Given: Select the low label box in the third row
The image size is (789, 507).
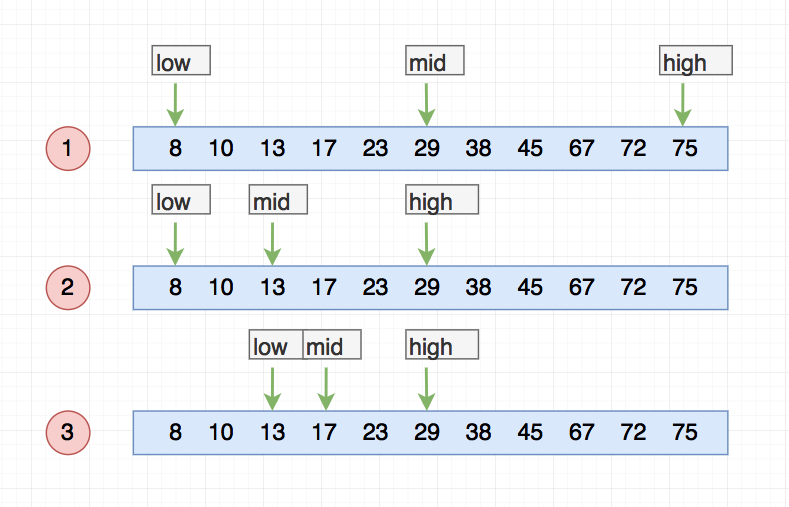Looking at the screenshot, I should pyautogui.click(x=276, y=345).
